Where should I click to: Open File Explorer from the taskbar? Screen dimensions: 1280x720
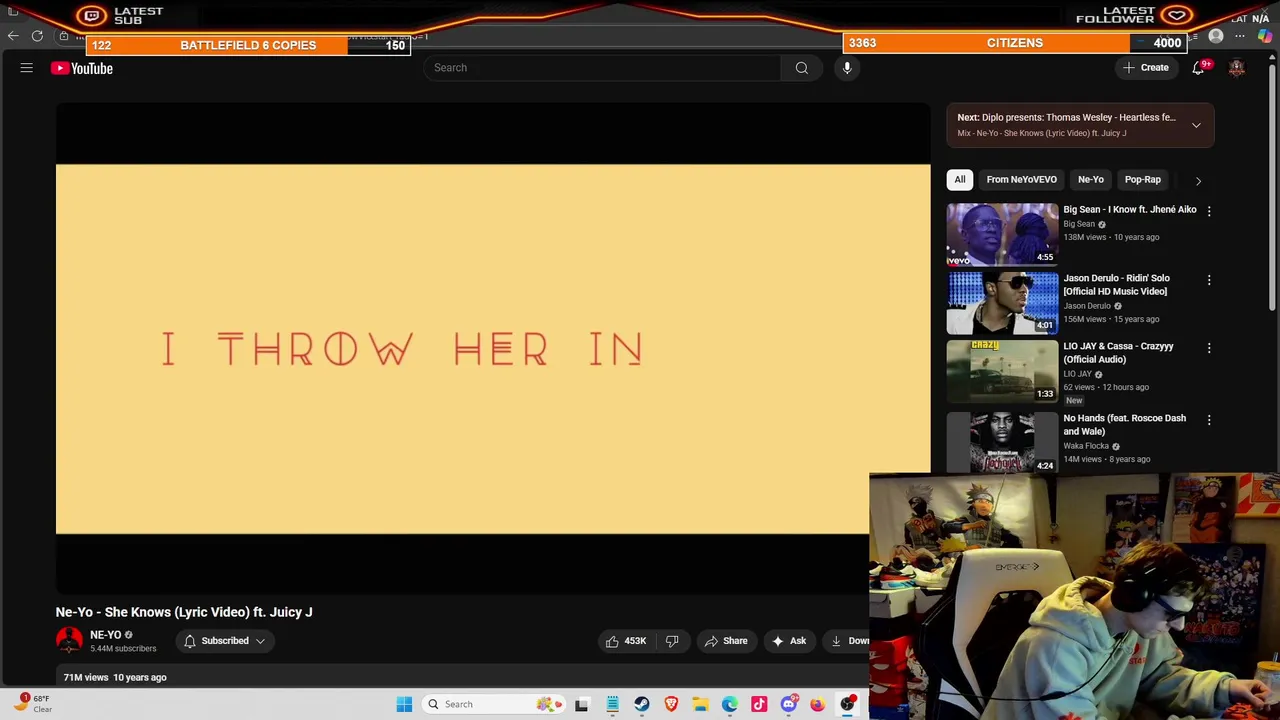pyautogui.click(x=701, y=704)
